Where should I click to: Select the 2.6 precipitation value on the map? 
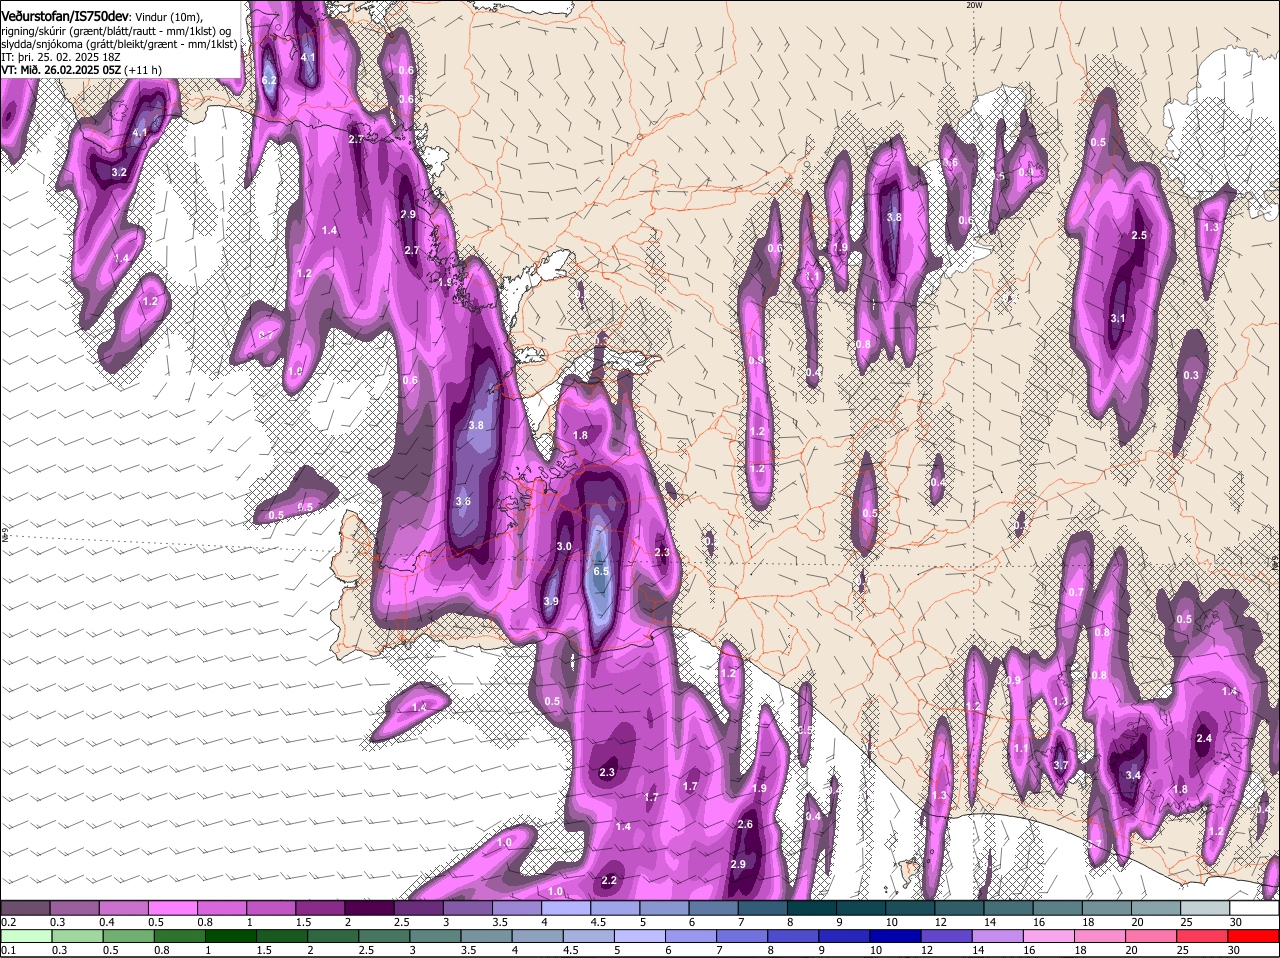click(x=744, y=825)
